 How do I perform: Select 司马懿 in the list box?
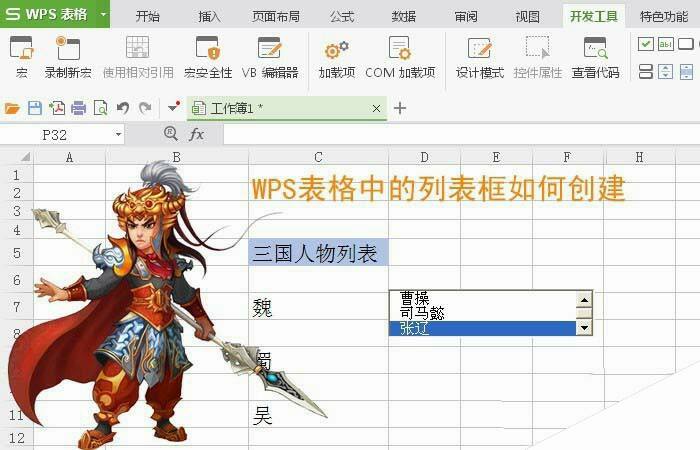coord(483,313)
